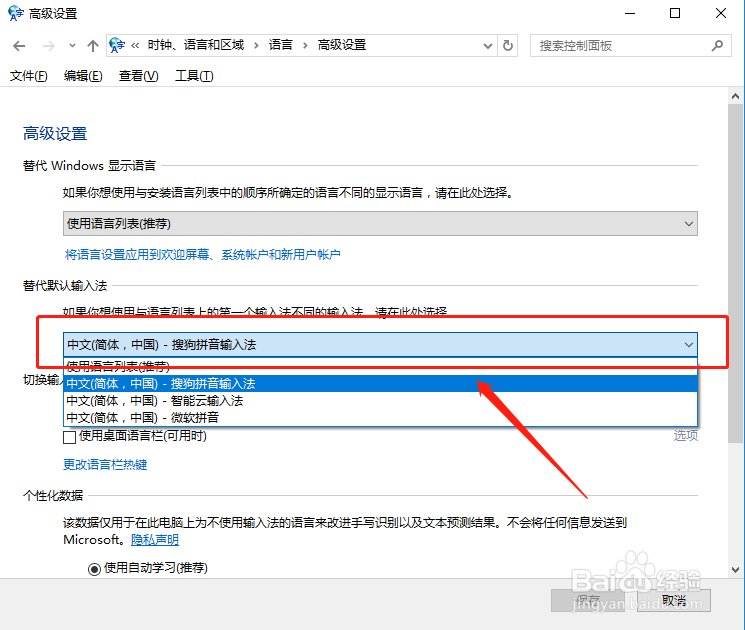
Task: Enable 使用桌面语言栏(可用时) checkbox
Action: 69,437
